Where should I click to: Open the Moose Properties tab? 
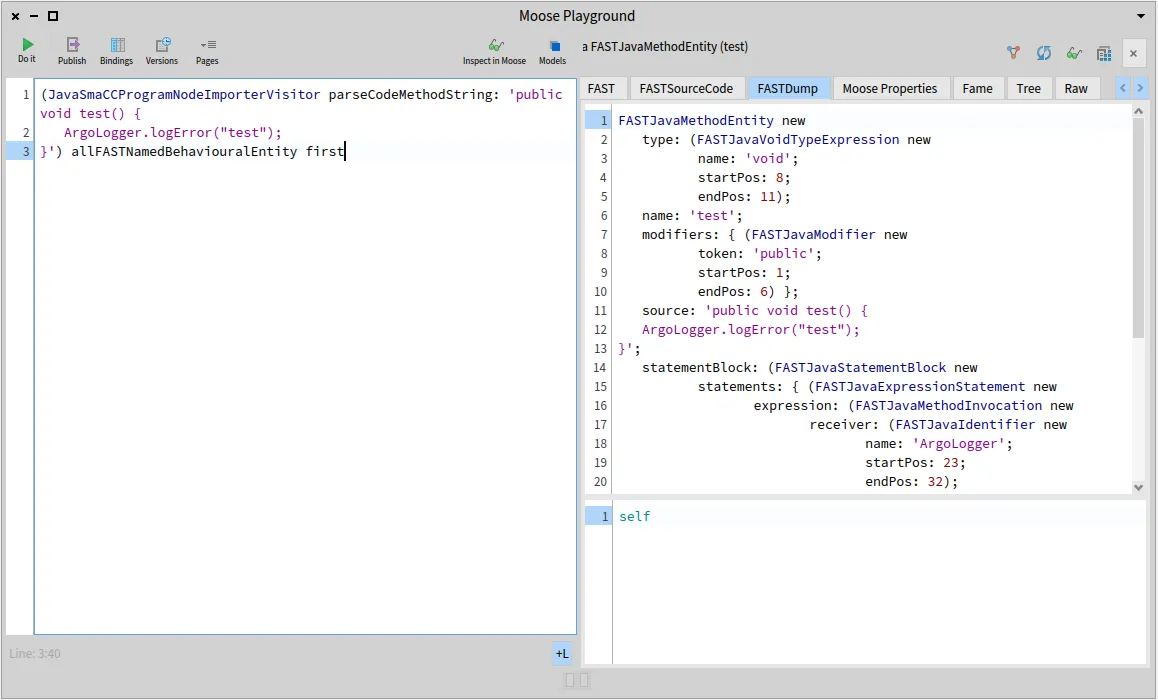(889, 89)
